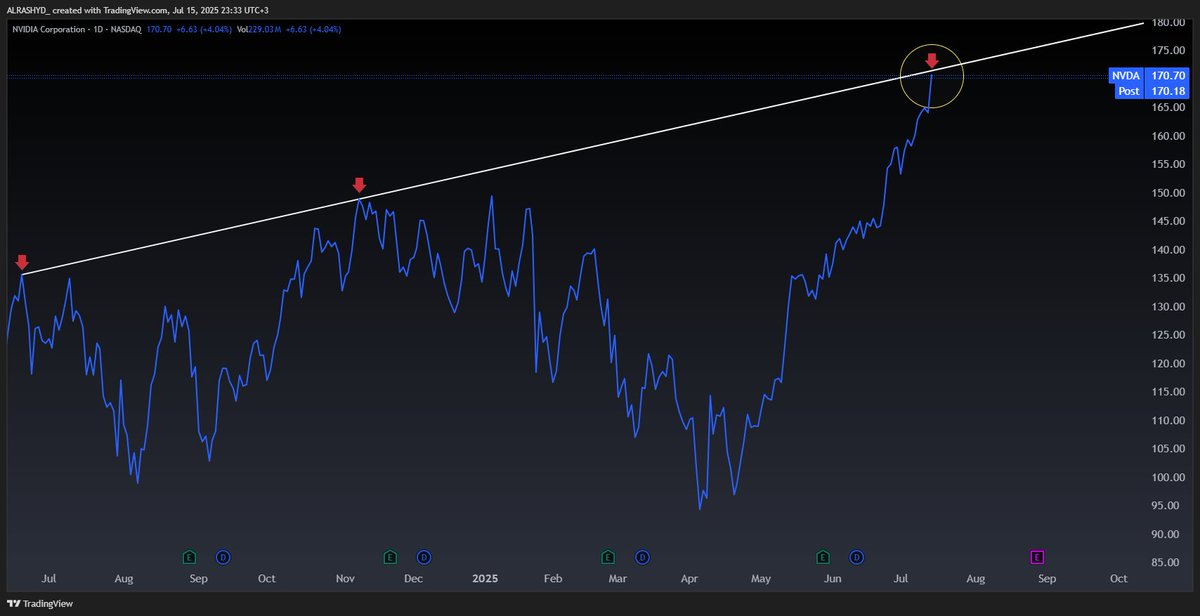Viewport: 1200px width, 616px height.
Task: Click the 155.00 price axis label
Action: point(1168,164)
